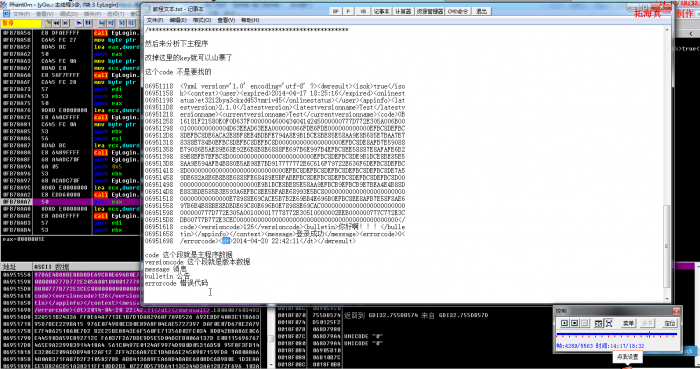
Task: Click debugger close-program X toolbar icon
Action: [x=66, y=23]
